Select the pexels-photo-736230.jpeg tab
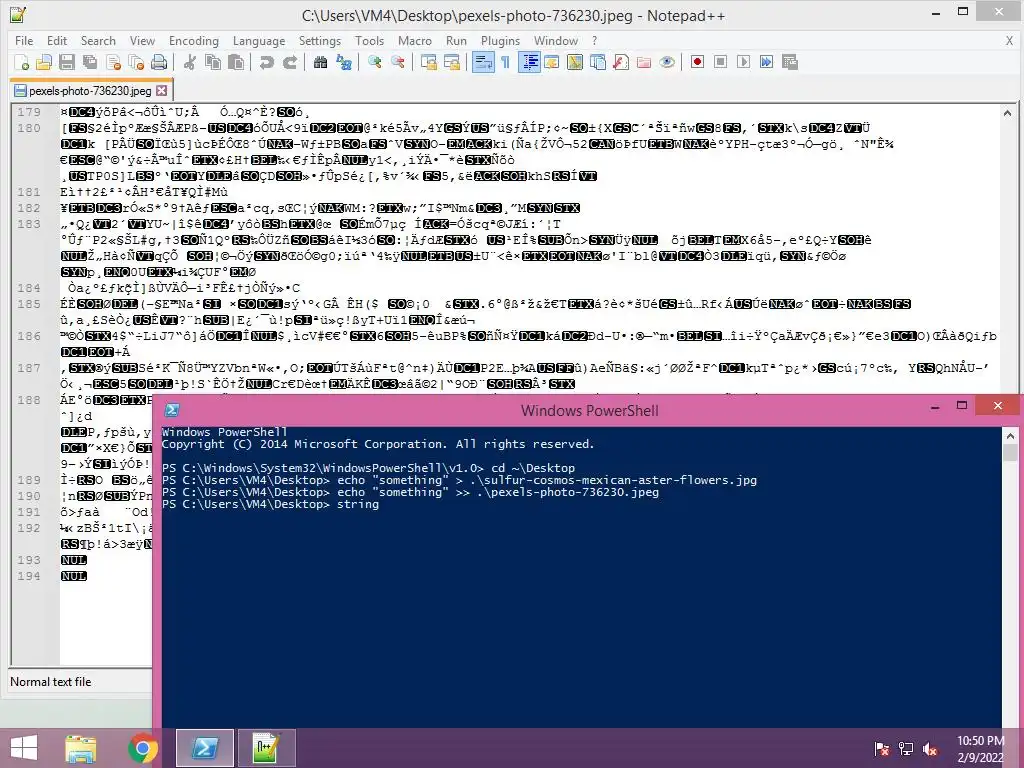This screenshot has width=1024, height=768. click(89, 91)
